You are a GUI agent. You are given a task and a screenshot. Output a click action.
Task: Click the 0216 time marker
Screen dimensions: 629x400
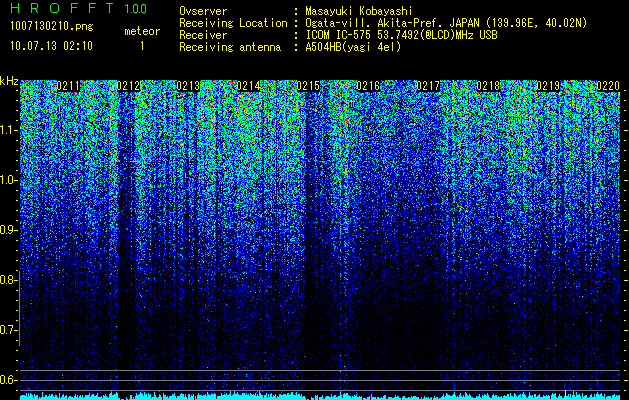368,86
